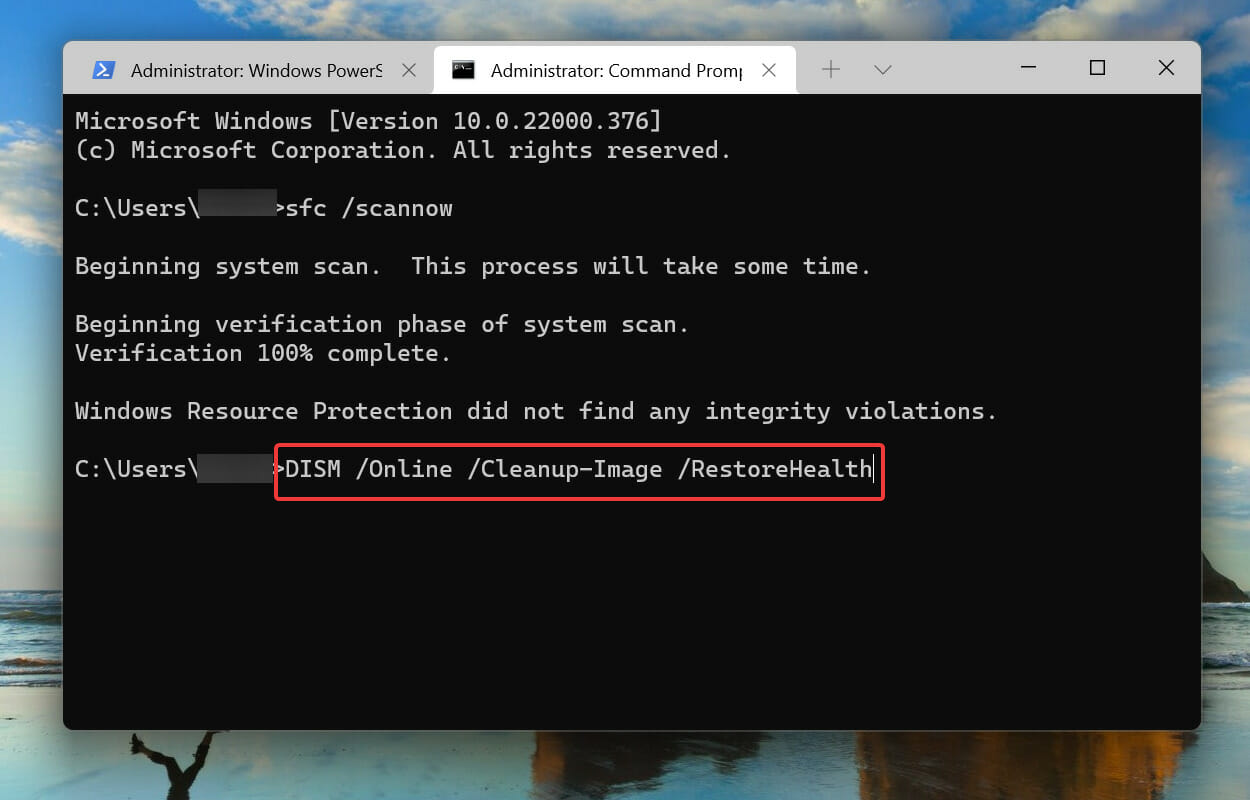
Task: Close the Windows PowerShell tab
Action: point(409,70)
